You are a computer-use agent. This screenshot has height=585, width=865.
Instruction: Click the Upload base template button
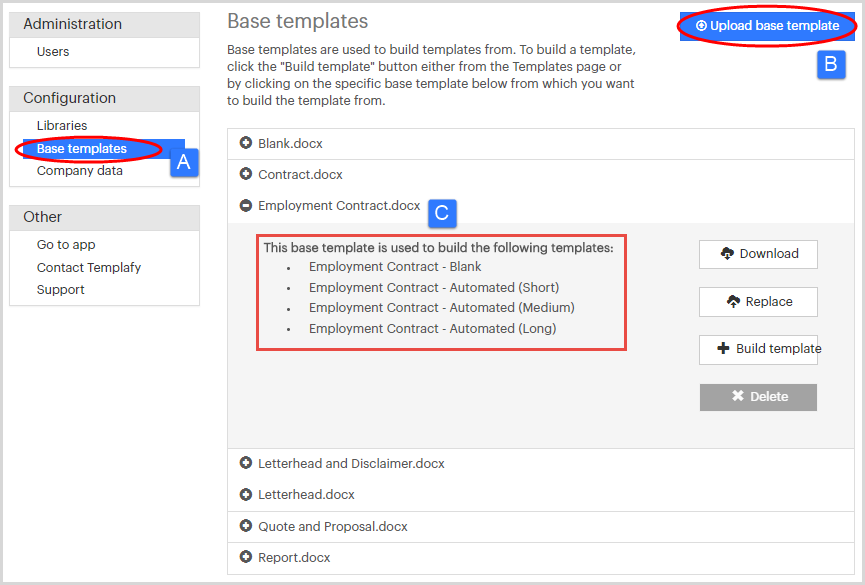coord(767,26)
